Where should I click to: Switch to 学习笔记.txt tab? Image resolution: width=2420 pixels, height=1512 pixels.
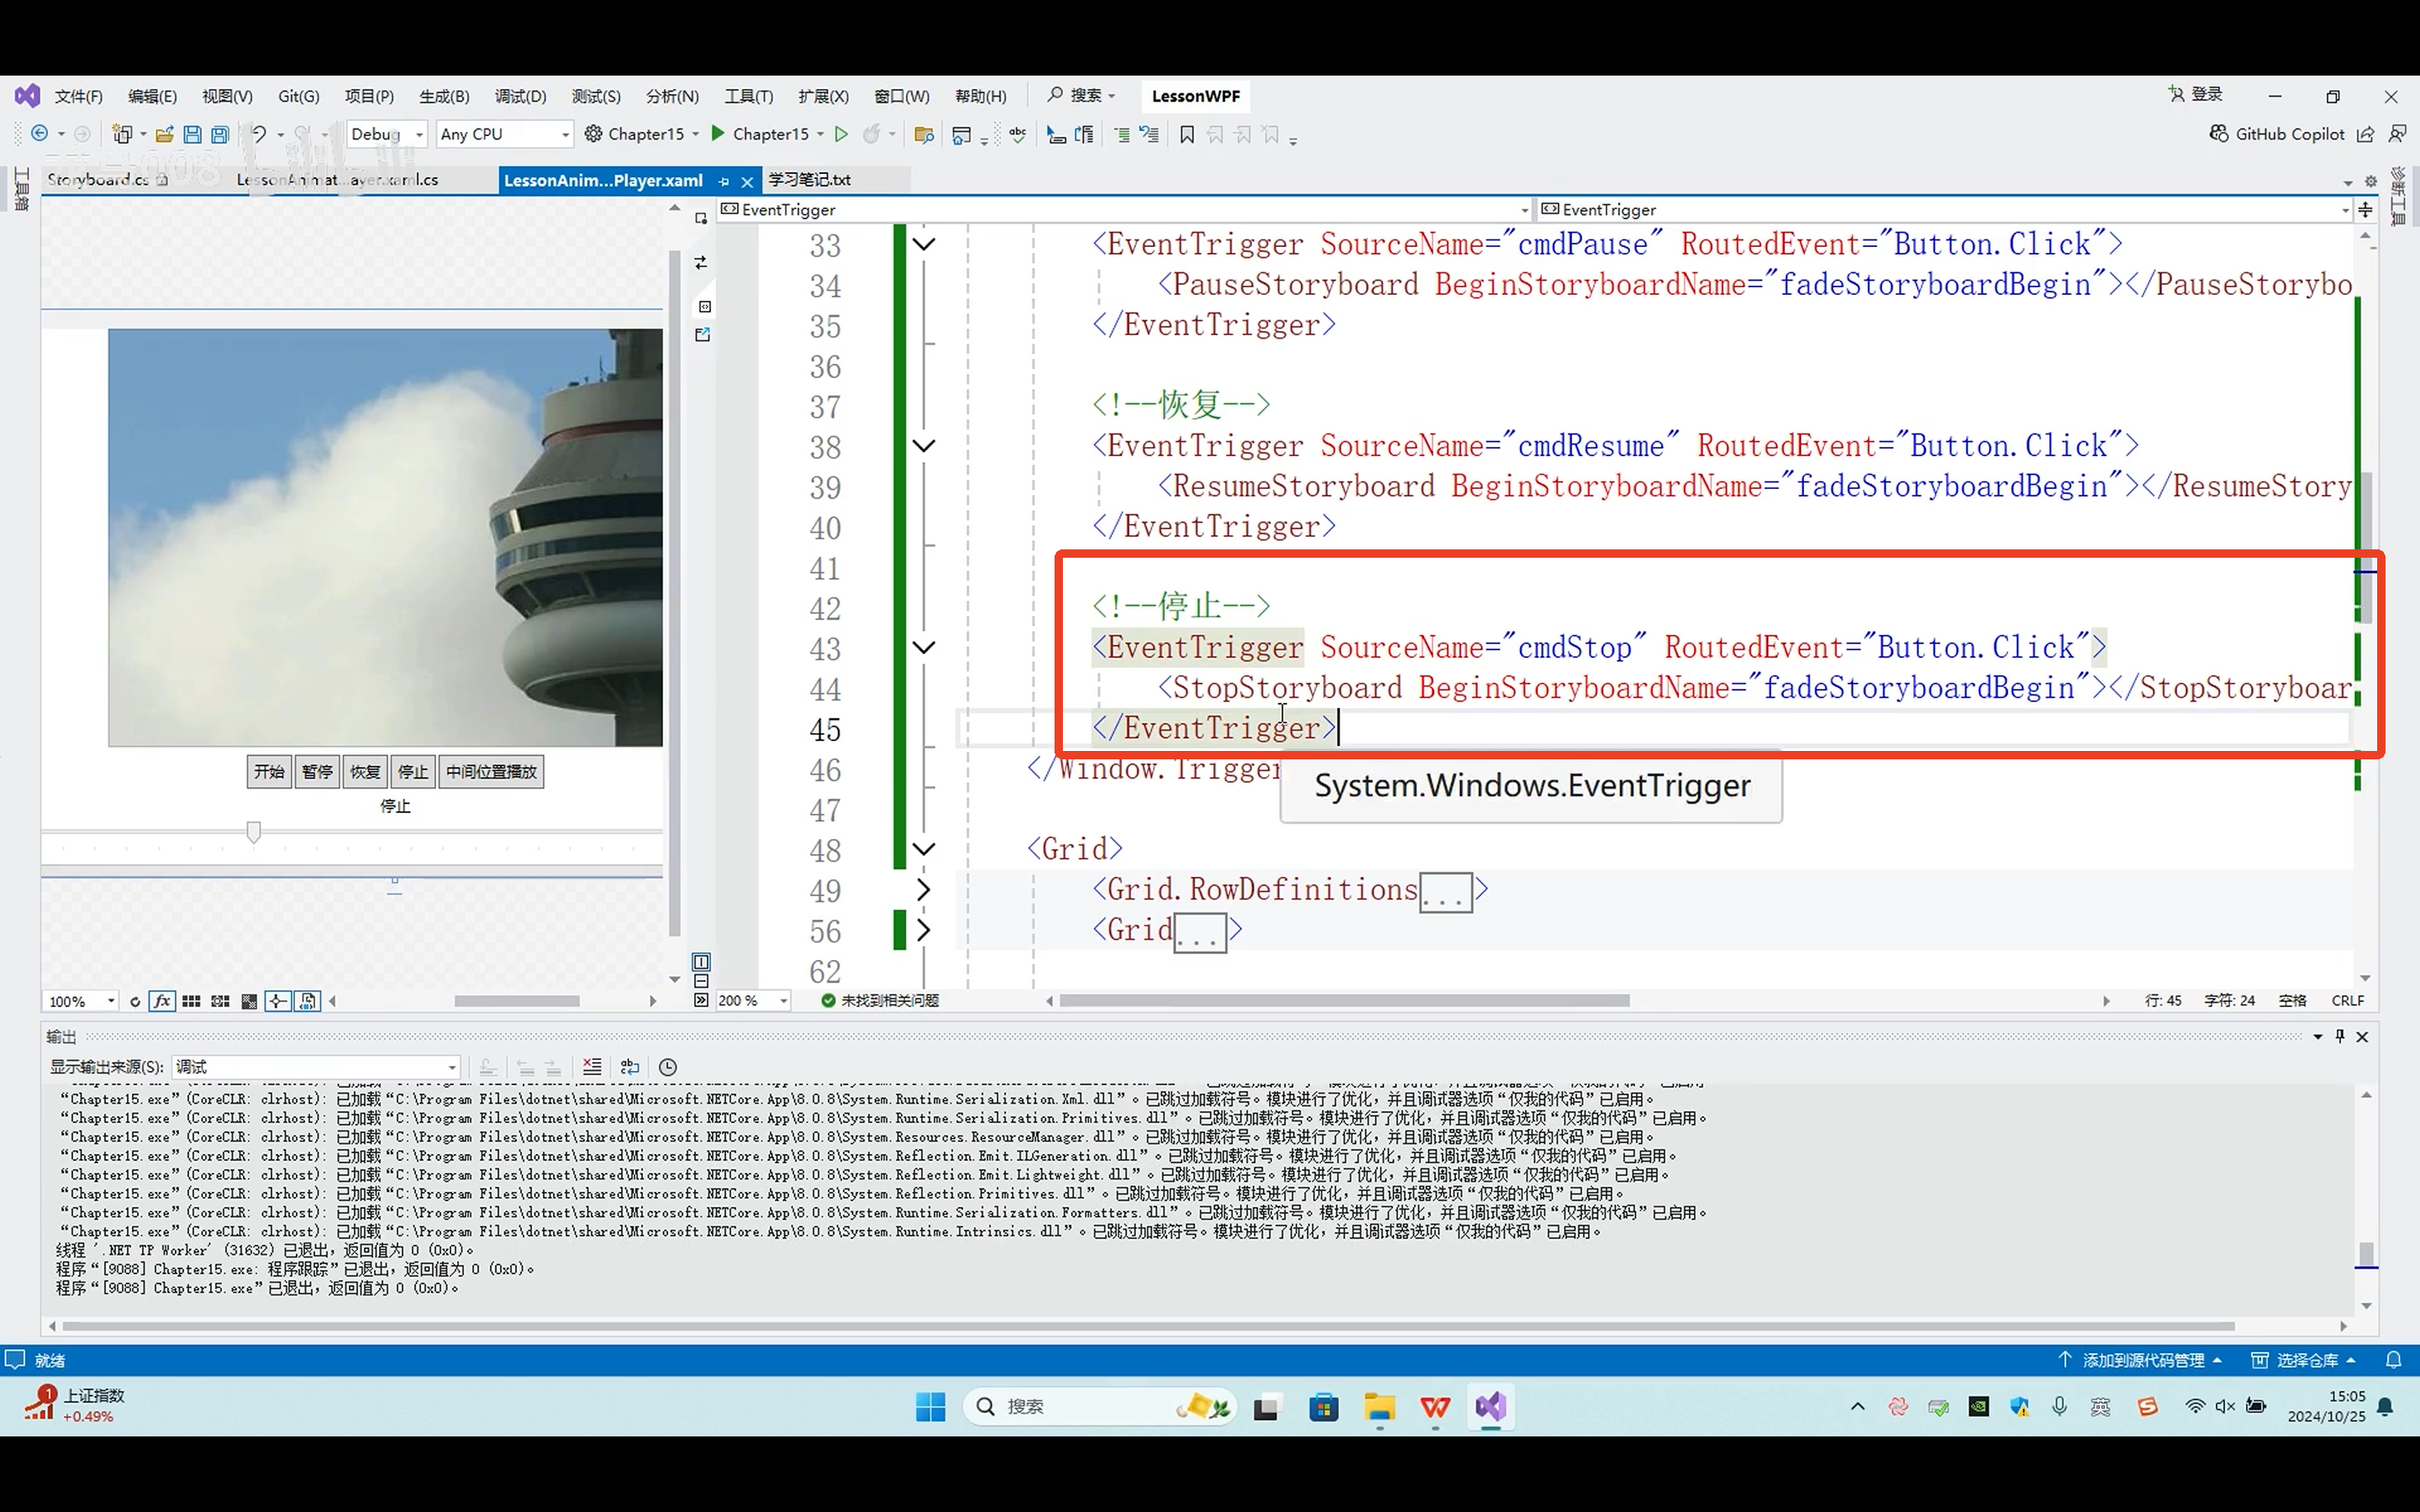[x=809, y=180]
